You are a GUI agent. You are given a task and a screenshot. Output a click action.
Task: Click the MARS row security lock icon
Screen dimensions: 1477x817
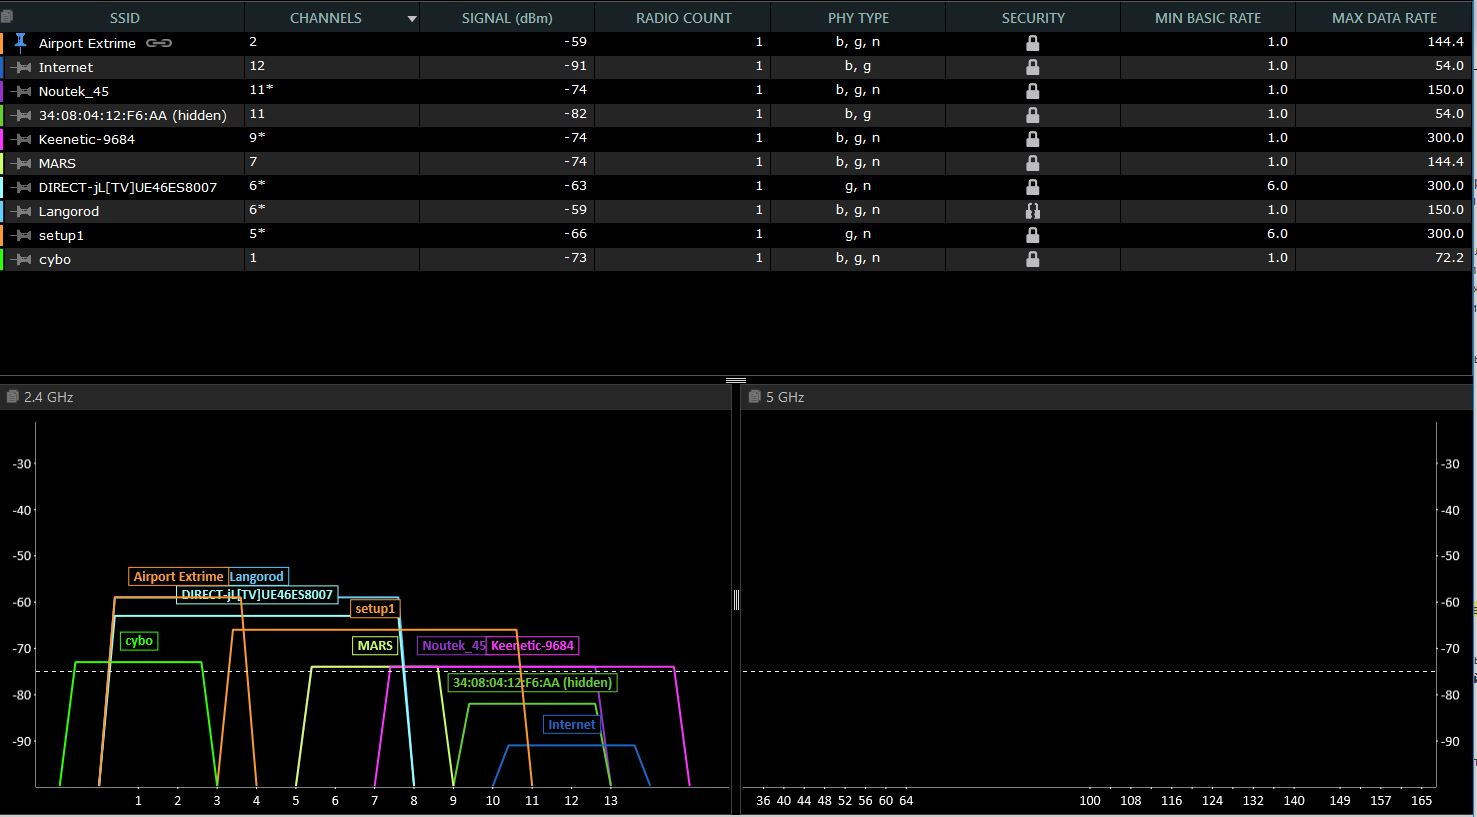click(x=1033, y=163)
